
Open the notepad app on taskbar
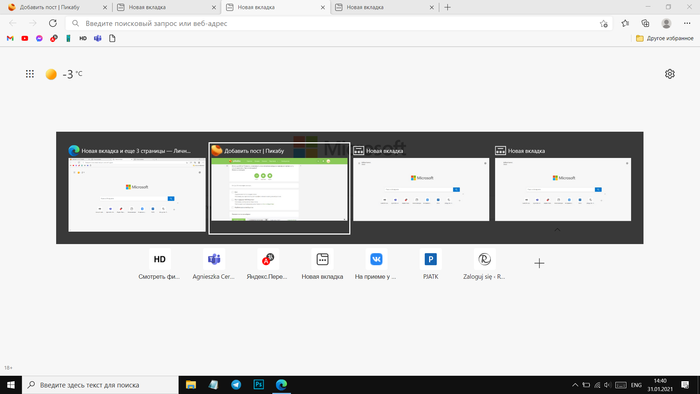pyautogui.click(x=213, y=385)
